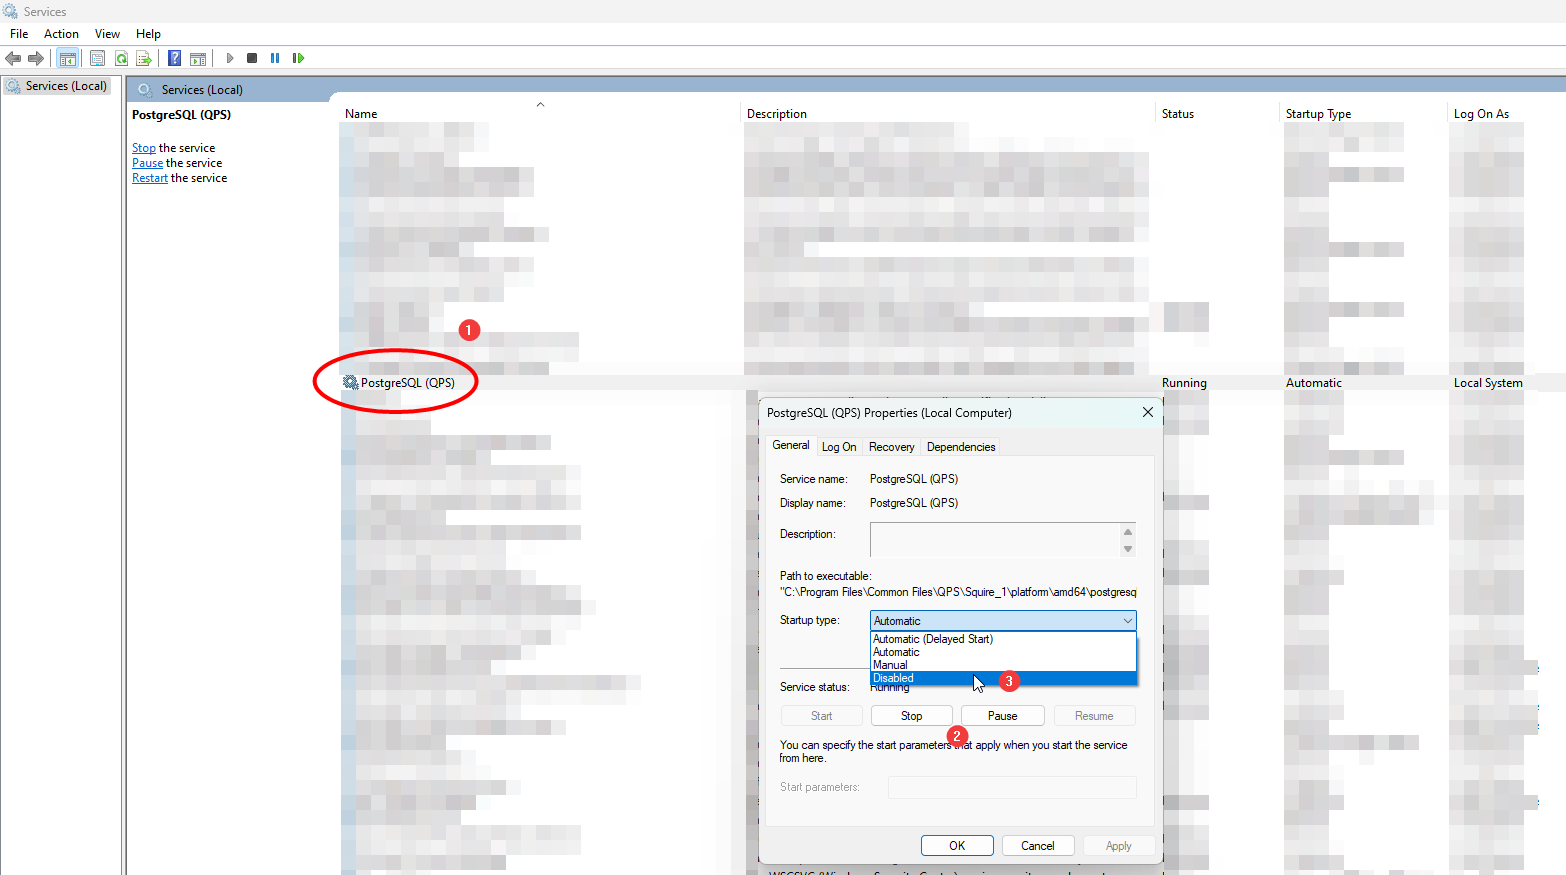Click the path to executable text

[958, 592]
